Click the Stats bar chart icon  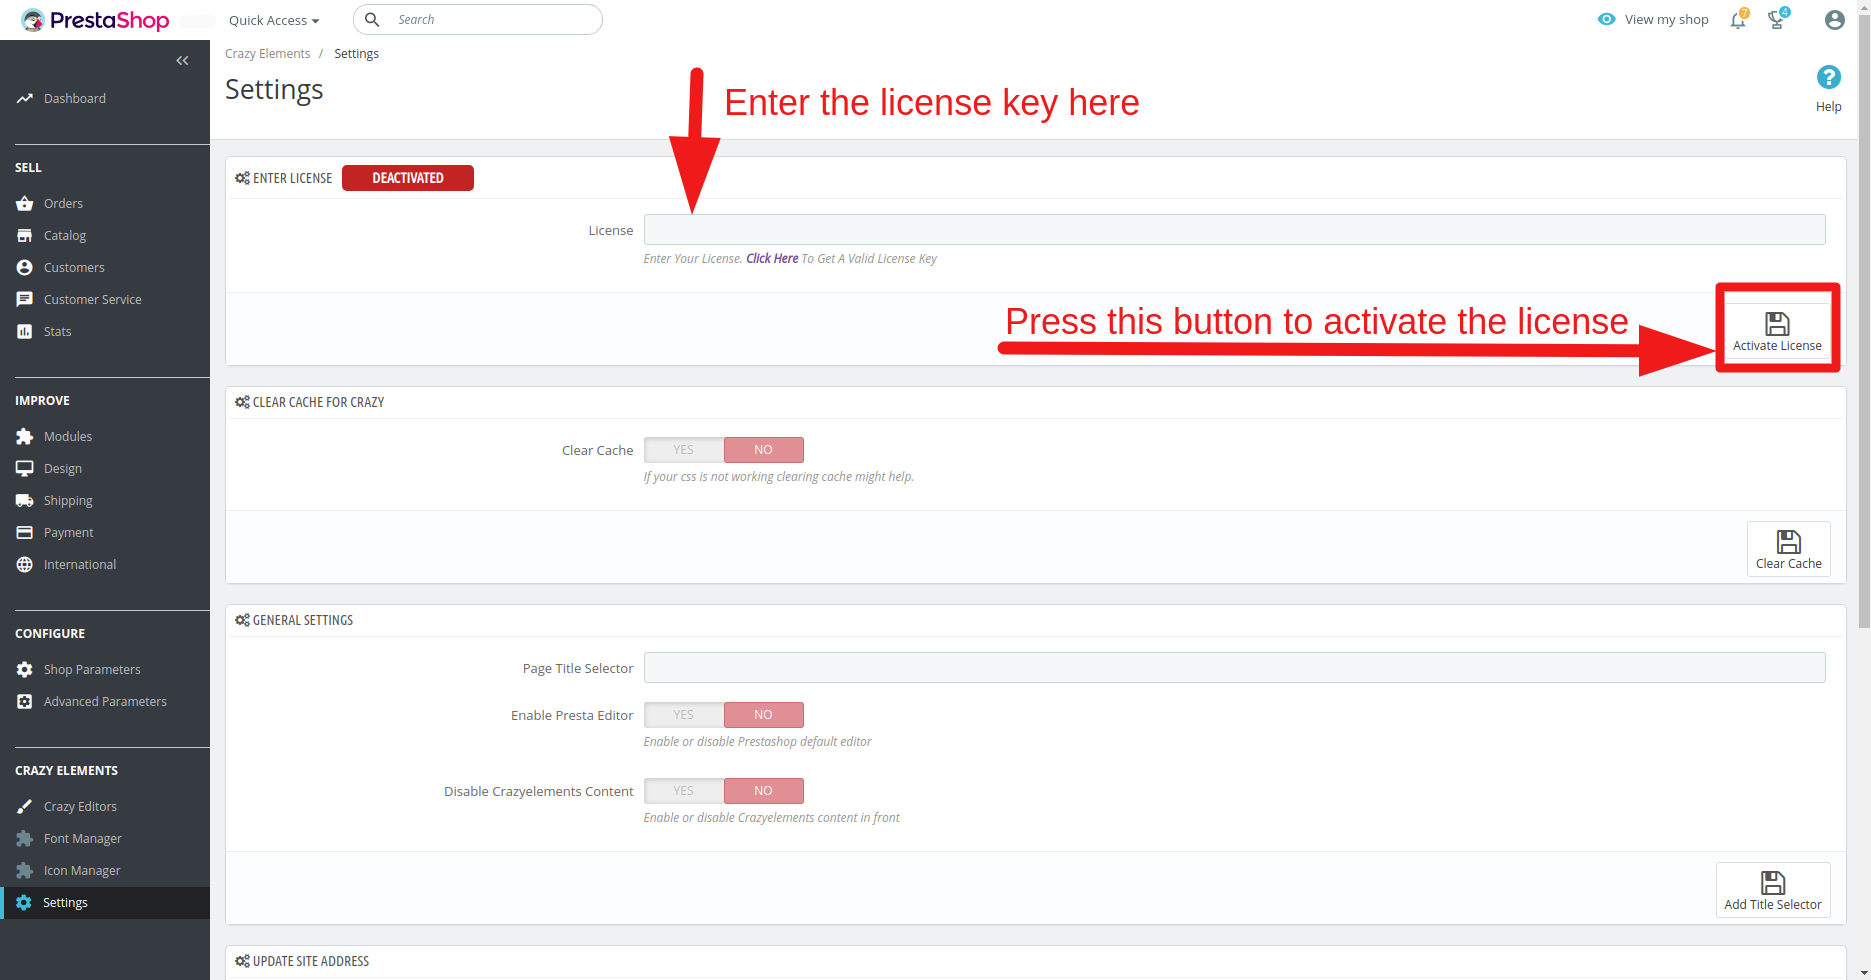pyautogui.click(x=25, y=331)
